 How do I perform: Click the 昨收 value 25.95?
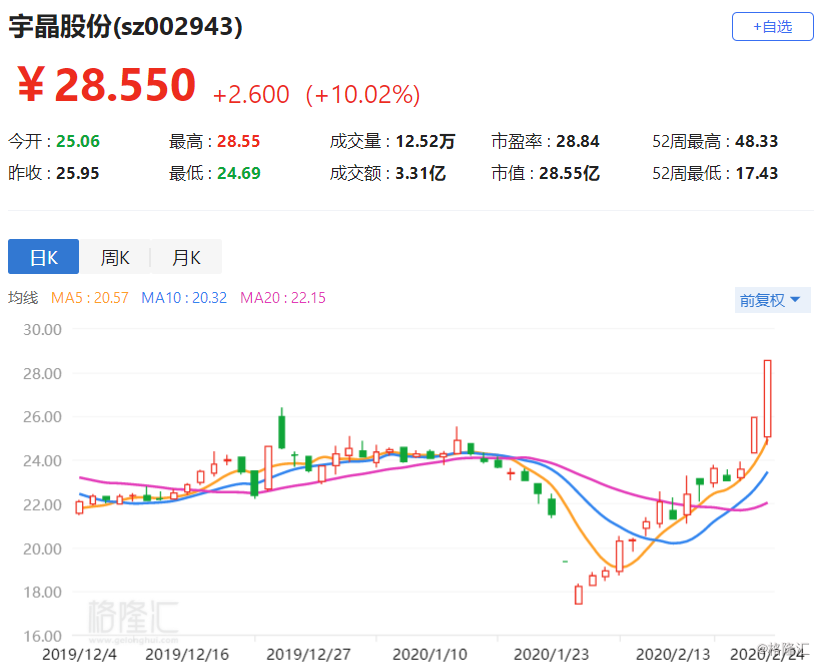[x=78, y=173]
